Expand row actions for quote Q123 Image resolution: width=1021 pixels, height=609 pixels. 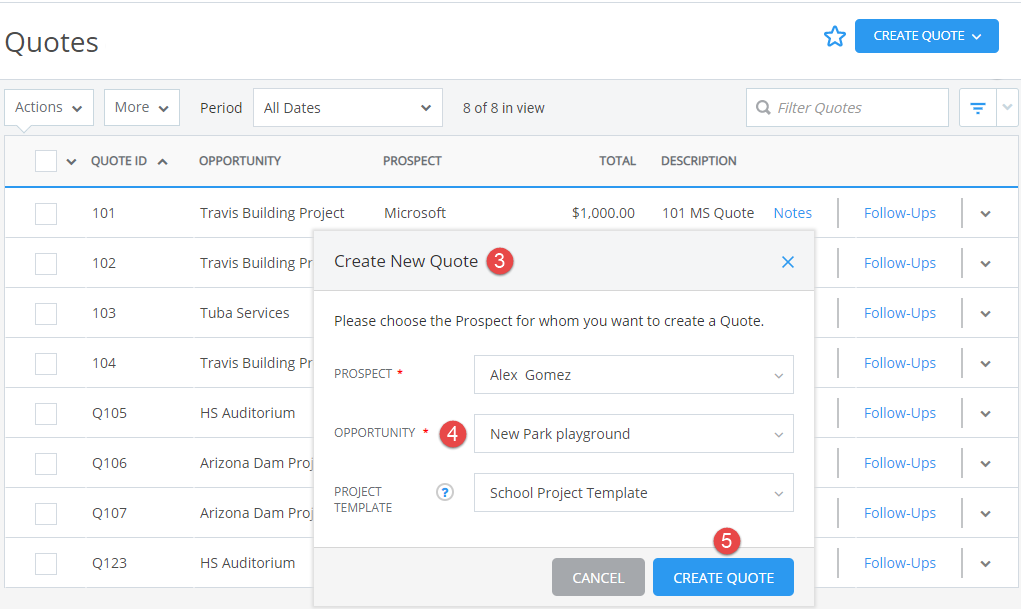[985, 564]
